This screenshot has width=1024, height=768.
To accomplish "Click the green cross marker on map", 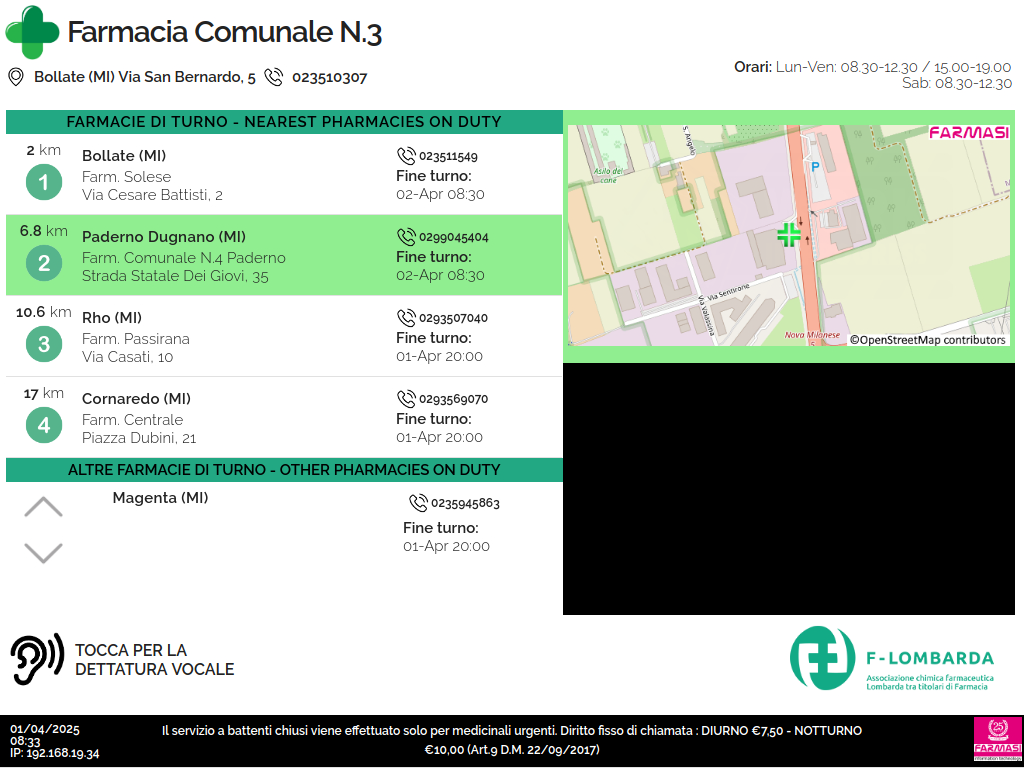I will tap(789, 235).
